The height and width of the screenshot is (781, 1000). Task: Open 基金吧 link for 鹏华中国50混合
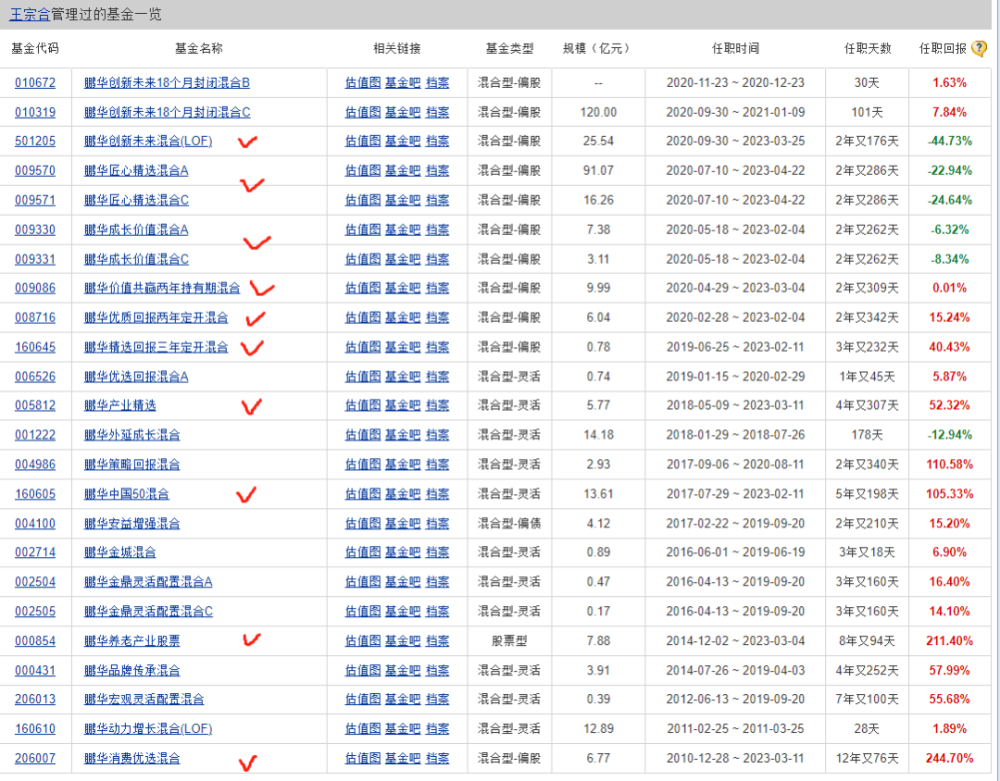point(403,494)
